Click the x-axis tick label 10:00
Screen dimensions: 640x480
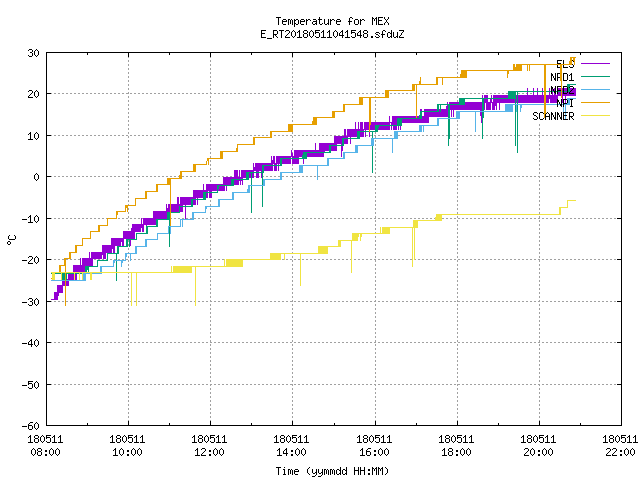click(127, 452)
